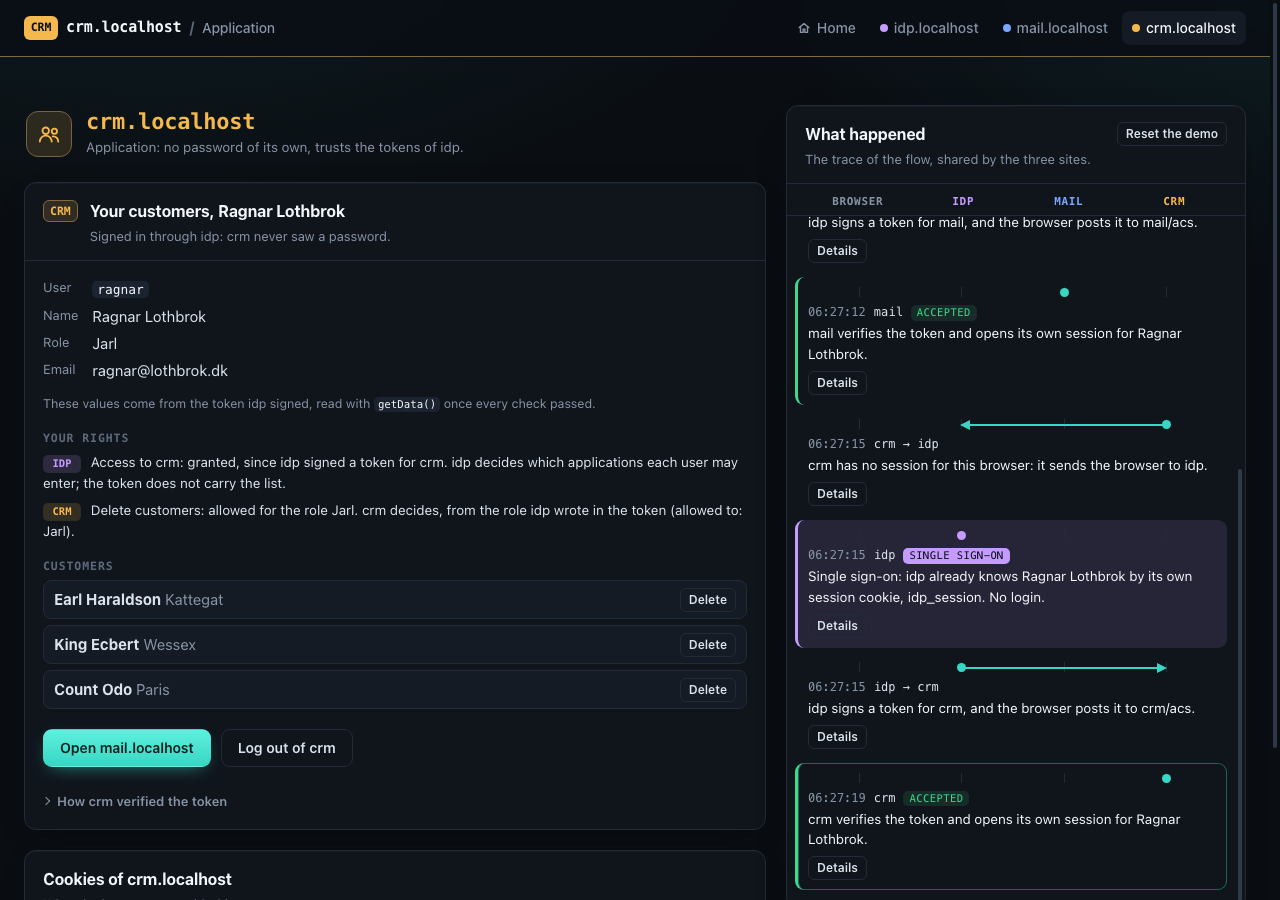
Task: Click the CRM column header in trace
Action: 1173,201
